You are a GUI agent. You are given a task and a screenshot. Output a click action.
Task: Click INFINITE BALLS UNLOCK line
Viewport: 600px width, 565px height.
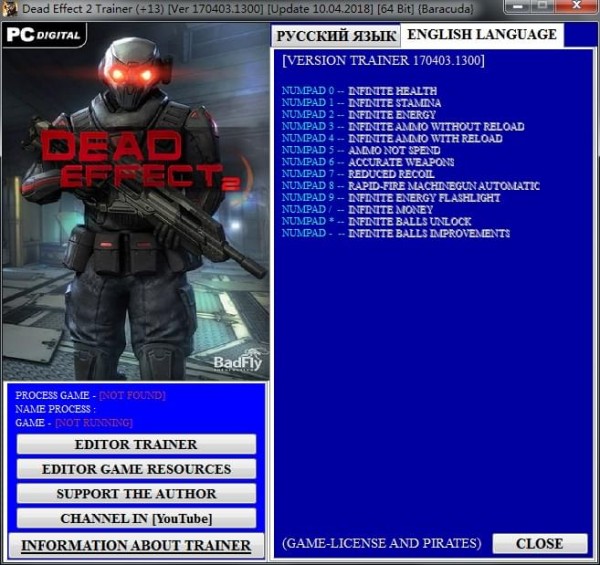point(377,221)
